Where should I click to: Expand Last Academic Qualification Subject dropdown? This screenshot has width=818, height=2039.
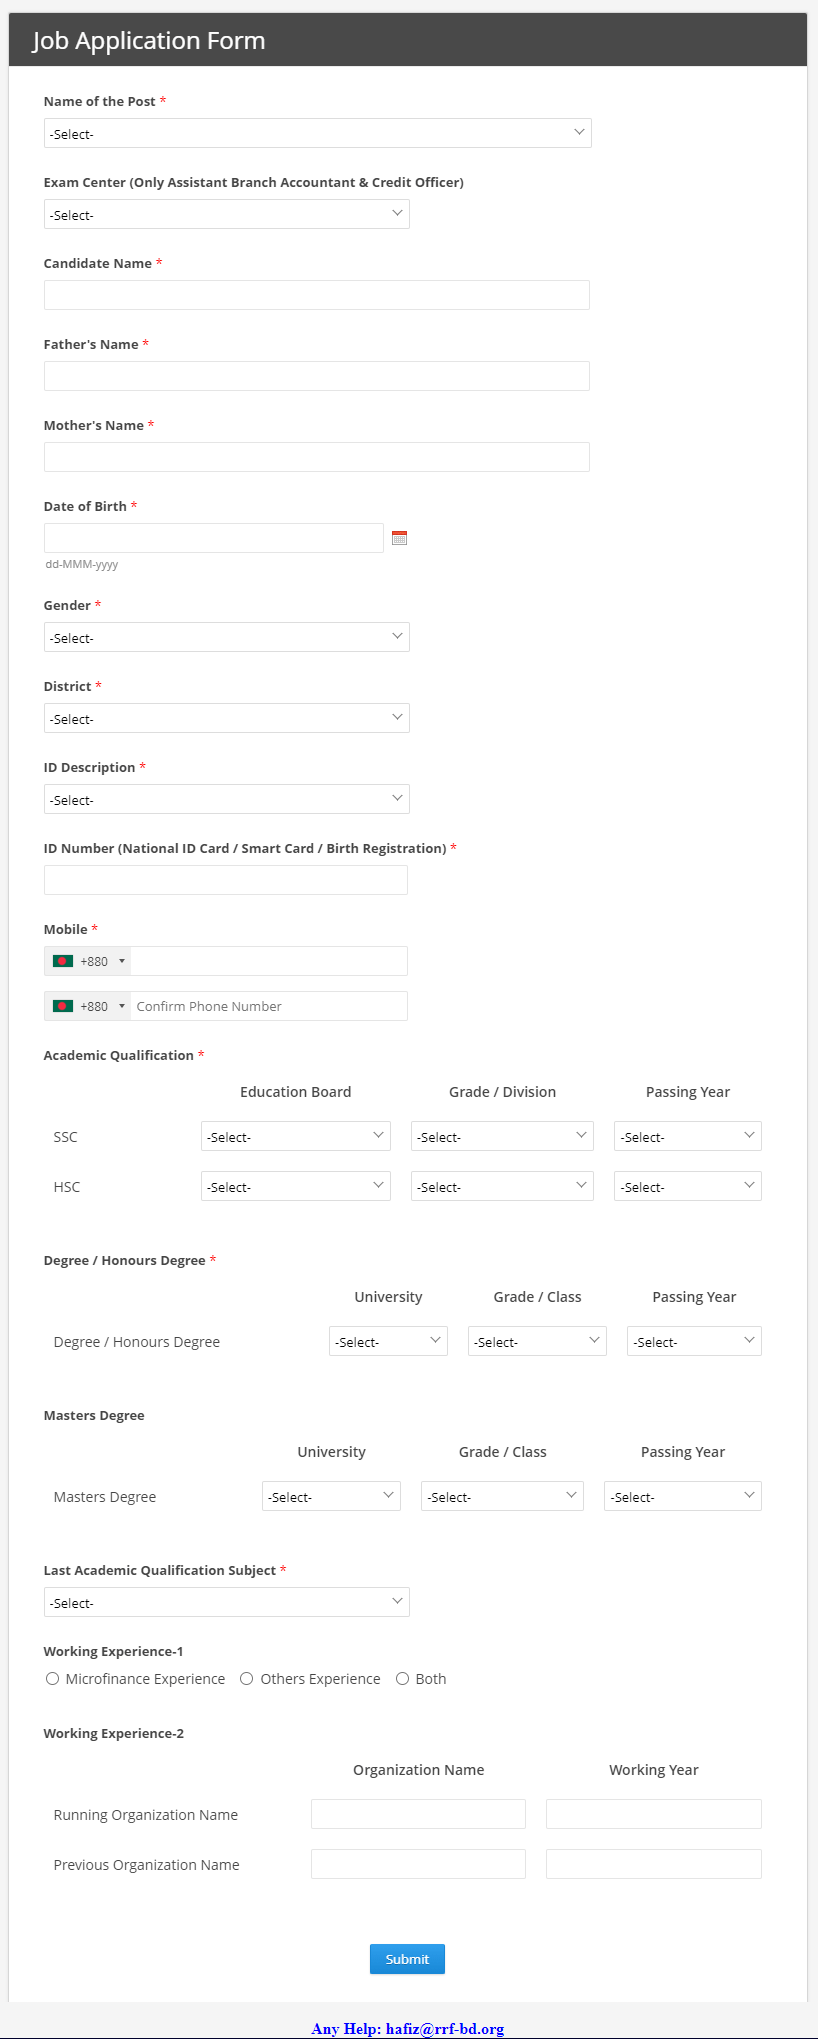[227, 1602]
